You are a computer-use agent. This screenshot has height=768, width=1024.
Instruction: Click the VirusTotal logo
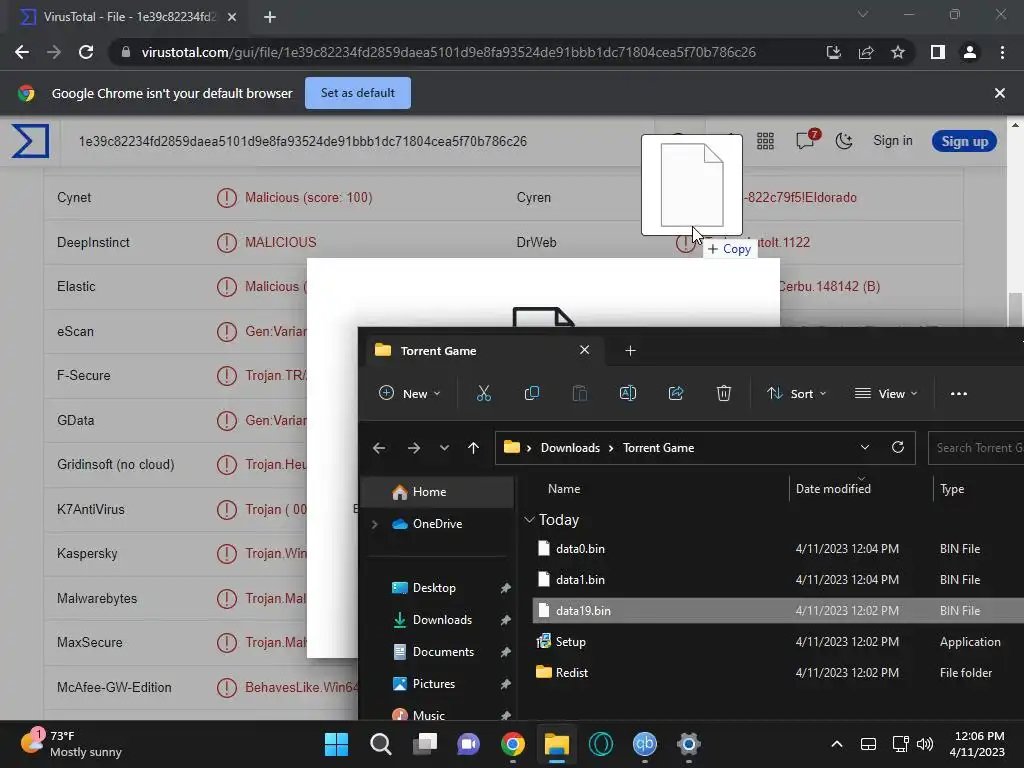pyautogui.click(x=30, y=141)
